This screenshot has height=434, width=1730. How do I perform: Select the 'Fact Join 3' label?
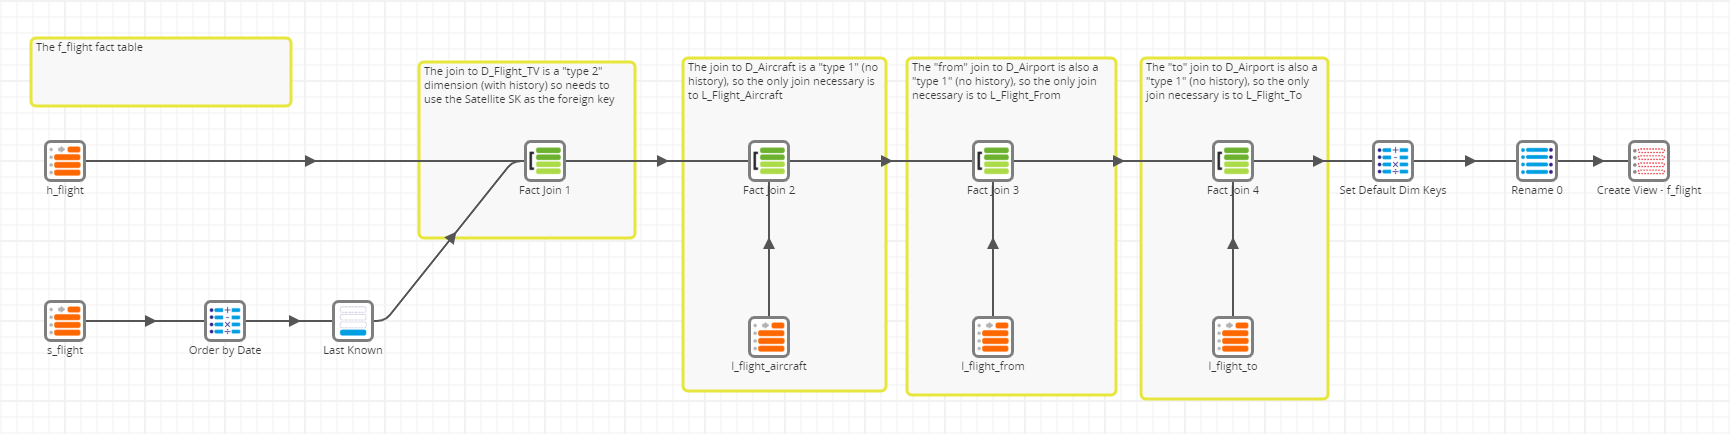(x=993, y=190)
